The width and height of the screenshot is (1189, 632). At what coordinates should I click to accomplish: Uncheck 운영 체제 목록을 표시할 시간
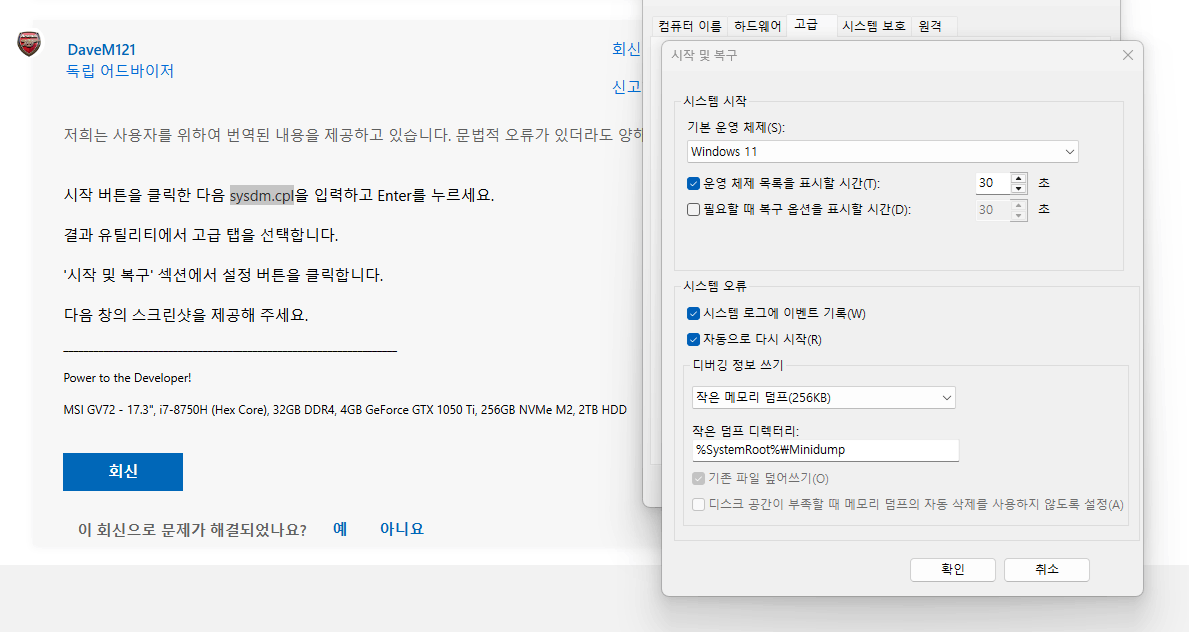tap(693, 183)
